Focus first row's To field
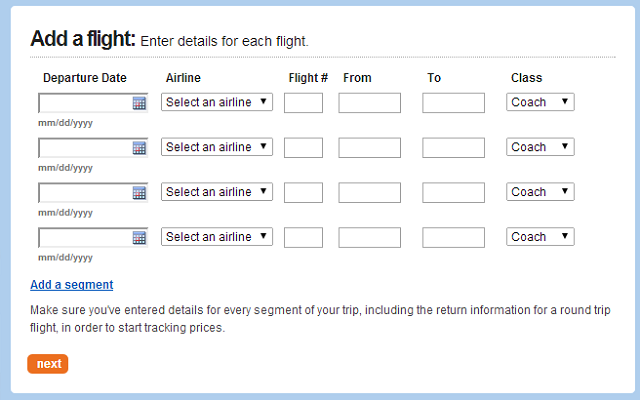 [453, 103]
